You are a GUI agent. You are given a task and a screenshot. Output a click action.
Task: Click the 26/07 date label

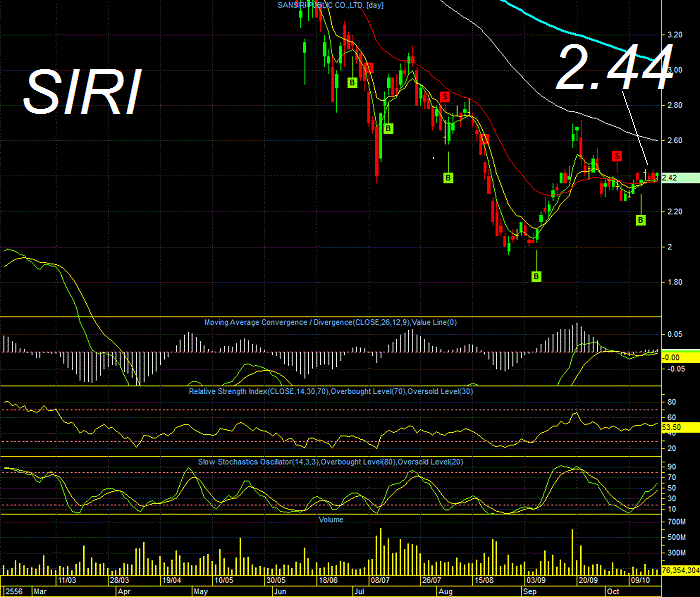(x=432, y=580)
